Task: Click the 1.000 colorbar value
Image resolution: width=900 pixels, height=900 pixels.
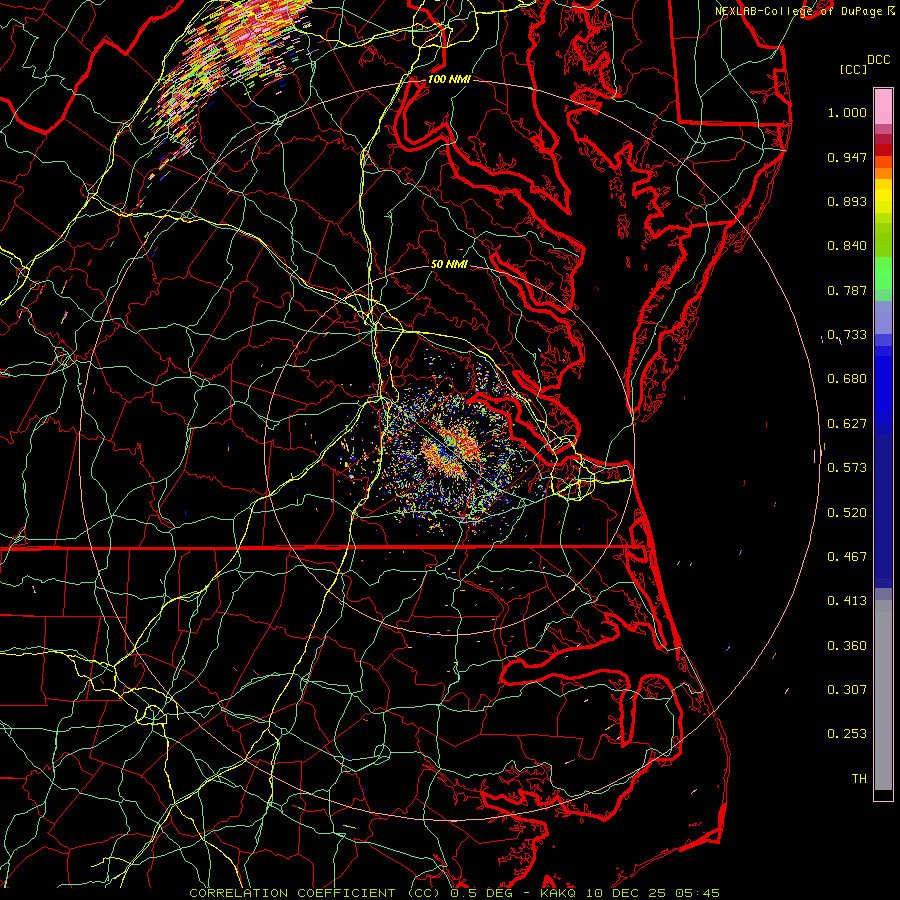Action: [x=847, y=112]
